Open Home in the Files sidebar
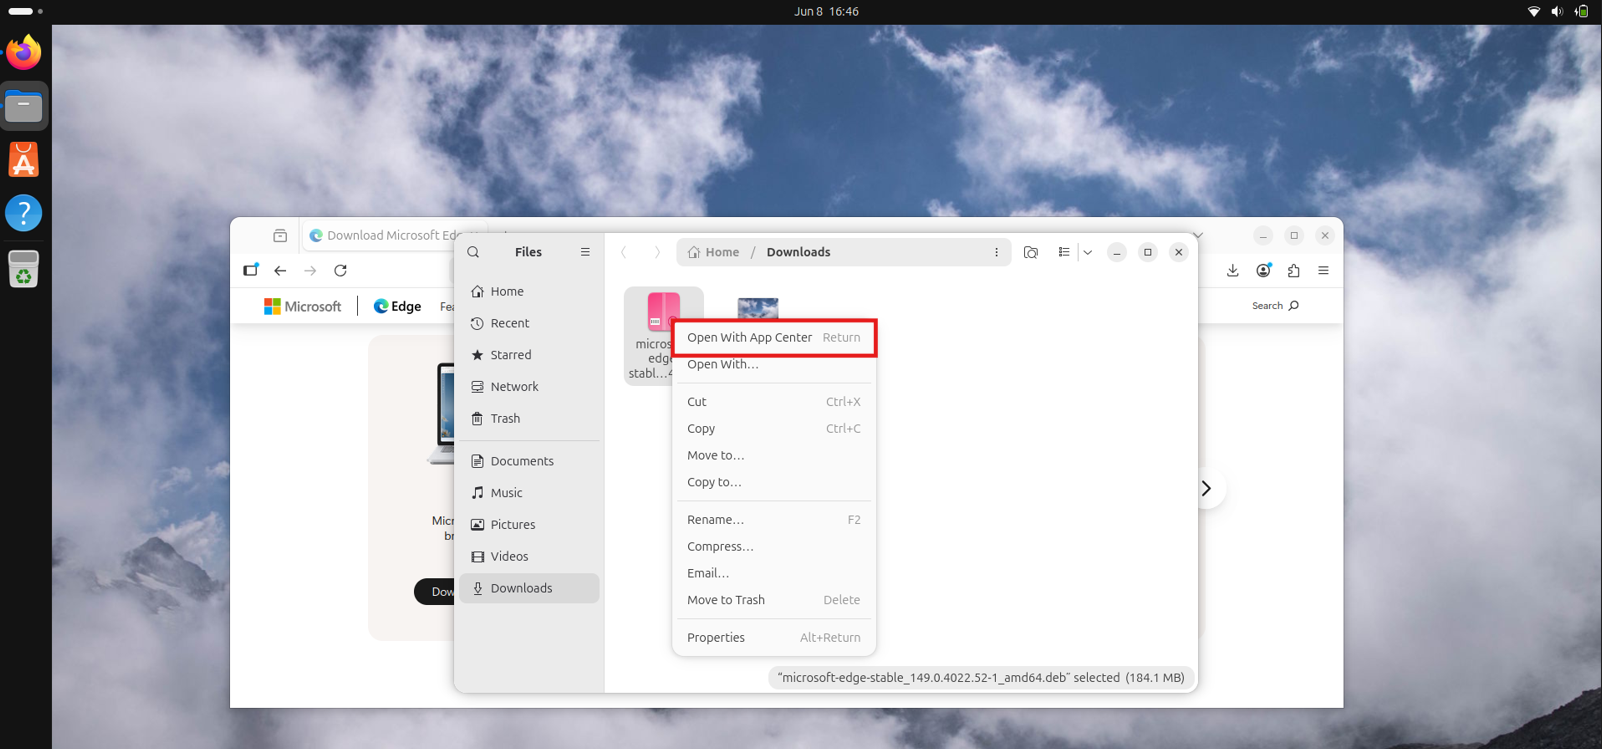The width and height of the screenshot is (1602, 749). click(x=529, y=291)
